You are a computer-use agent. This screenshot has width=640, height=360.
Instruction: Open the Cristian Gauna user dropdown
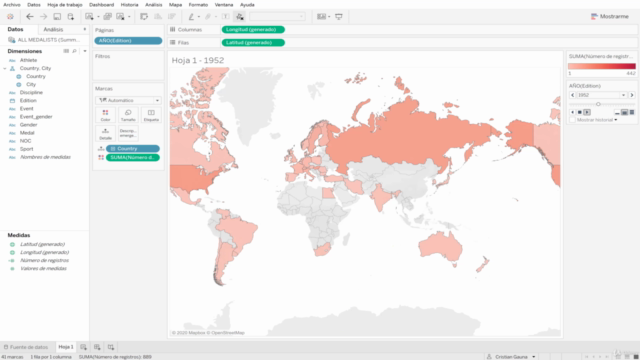(x=511, y=357)
